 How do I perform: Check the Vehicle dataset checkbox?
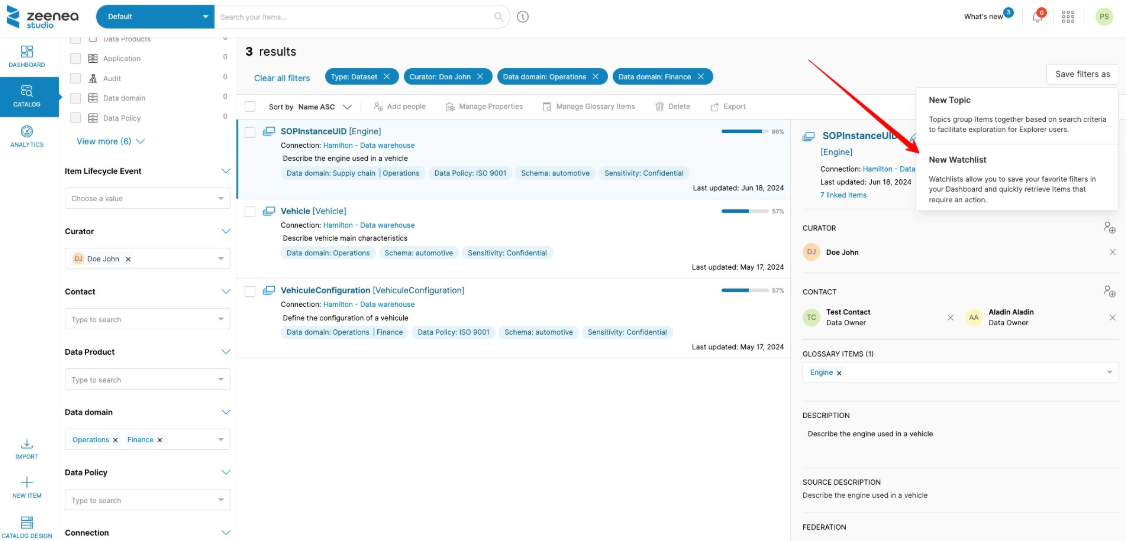(x=251, y=212)
